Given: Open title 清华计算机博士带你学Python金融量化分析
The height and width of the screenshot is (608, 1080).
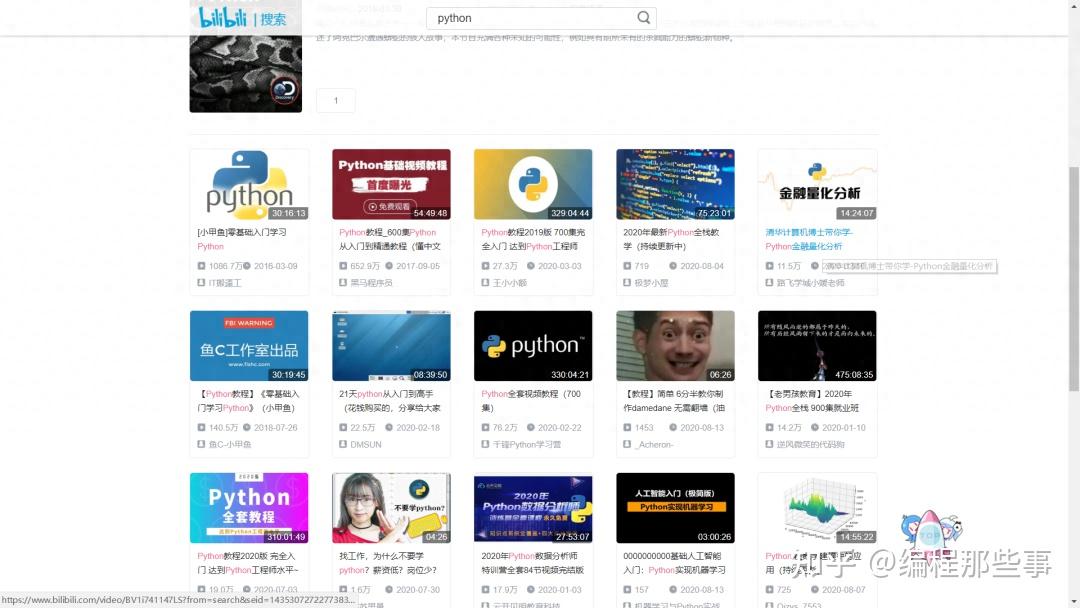Looking at the screenshot, I should pos(809,239).
